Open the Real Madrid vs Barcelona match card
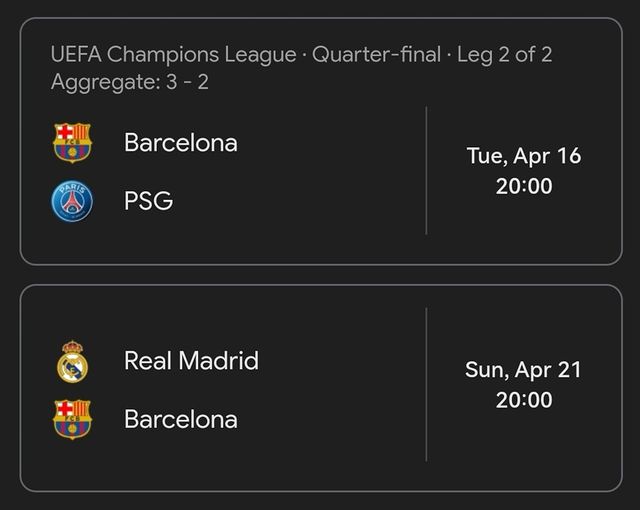This screenshot has height=510, width=640. tap(321, 388)
